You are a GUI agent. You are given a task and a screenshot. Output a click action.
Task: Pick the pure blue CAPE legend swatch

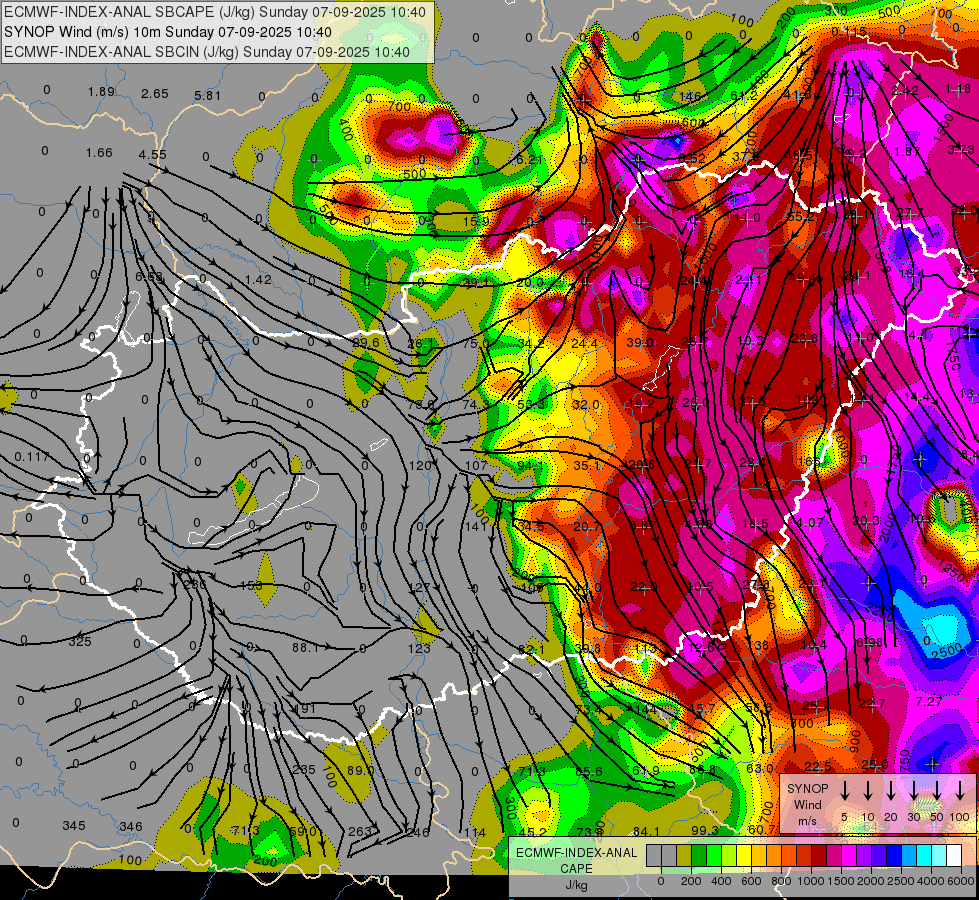click(894, 856)
